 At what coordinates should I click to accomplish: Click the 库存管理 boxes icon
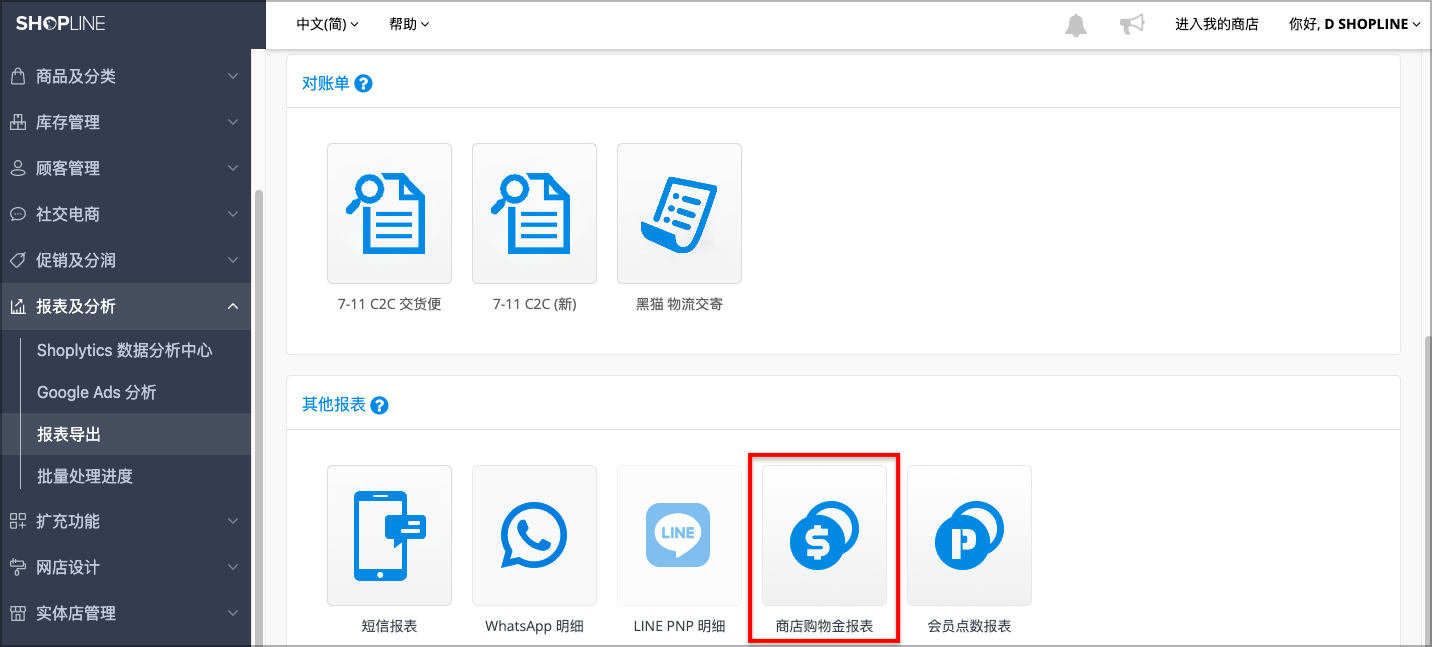click(x=17, y=122)
